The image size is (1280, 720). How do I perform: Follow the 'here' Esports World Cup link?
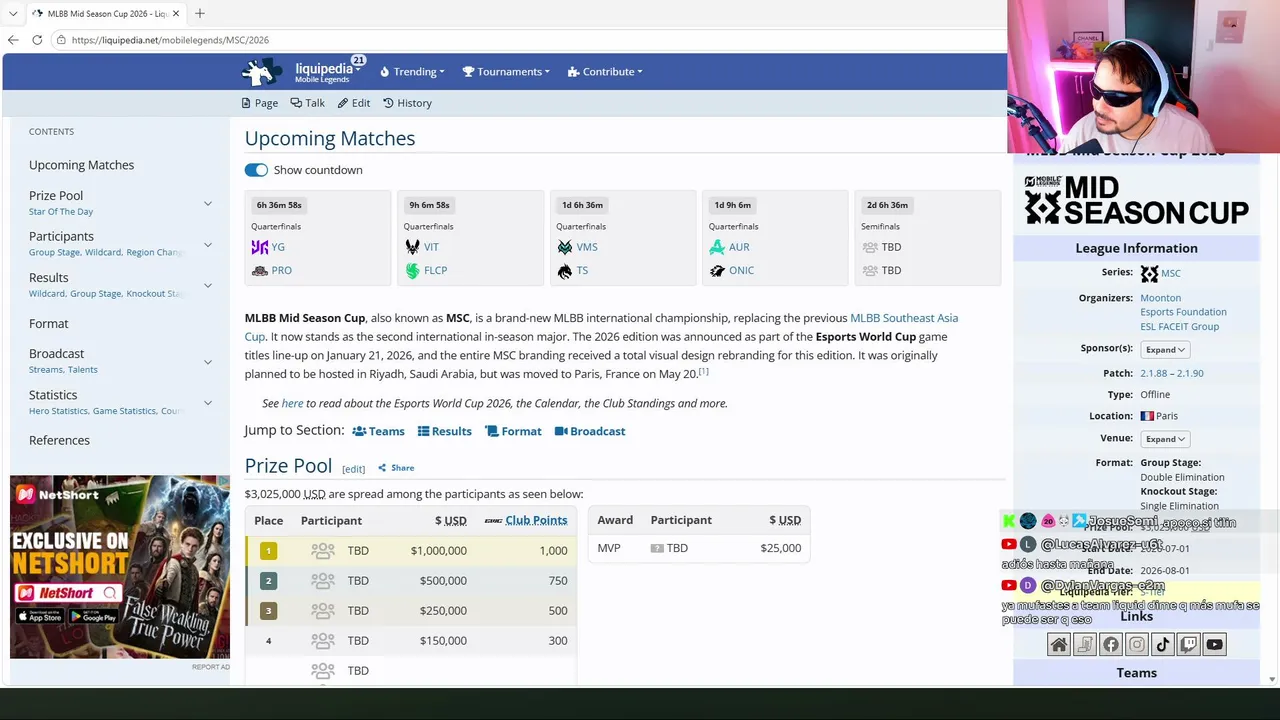click(x=292, y=404)
